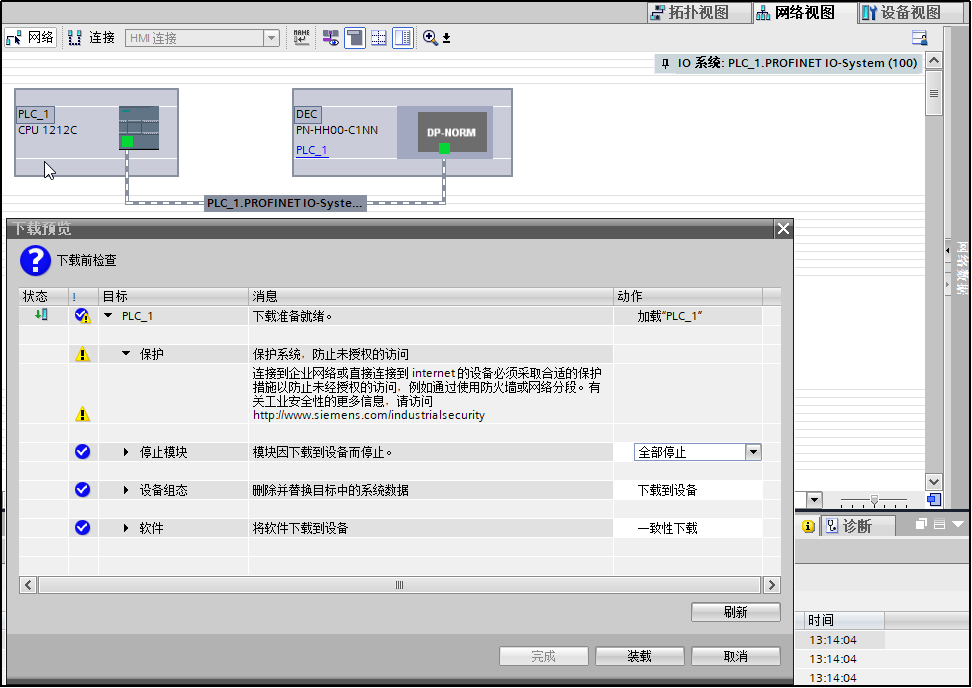The width and height of the screenshot is (972, 688).
Task: Click the user settings table icon top right
Action: pyautogui.click(x=920, y=38)
